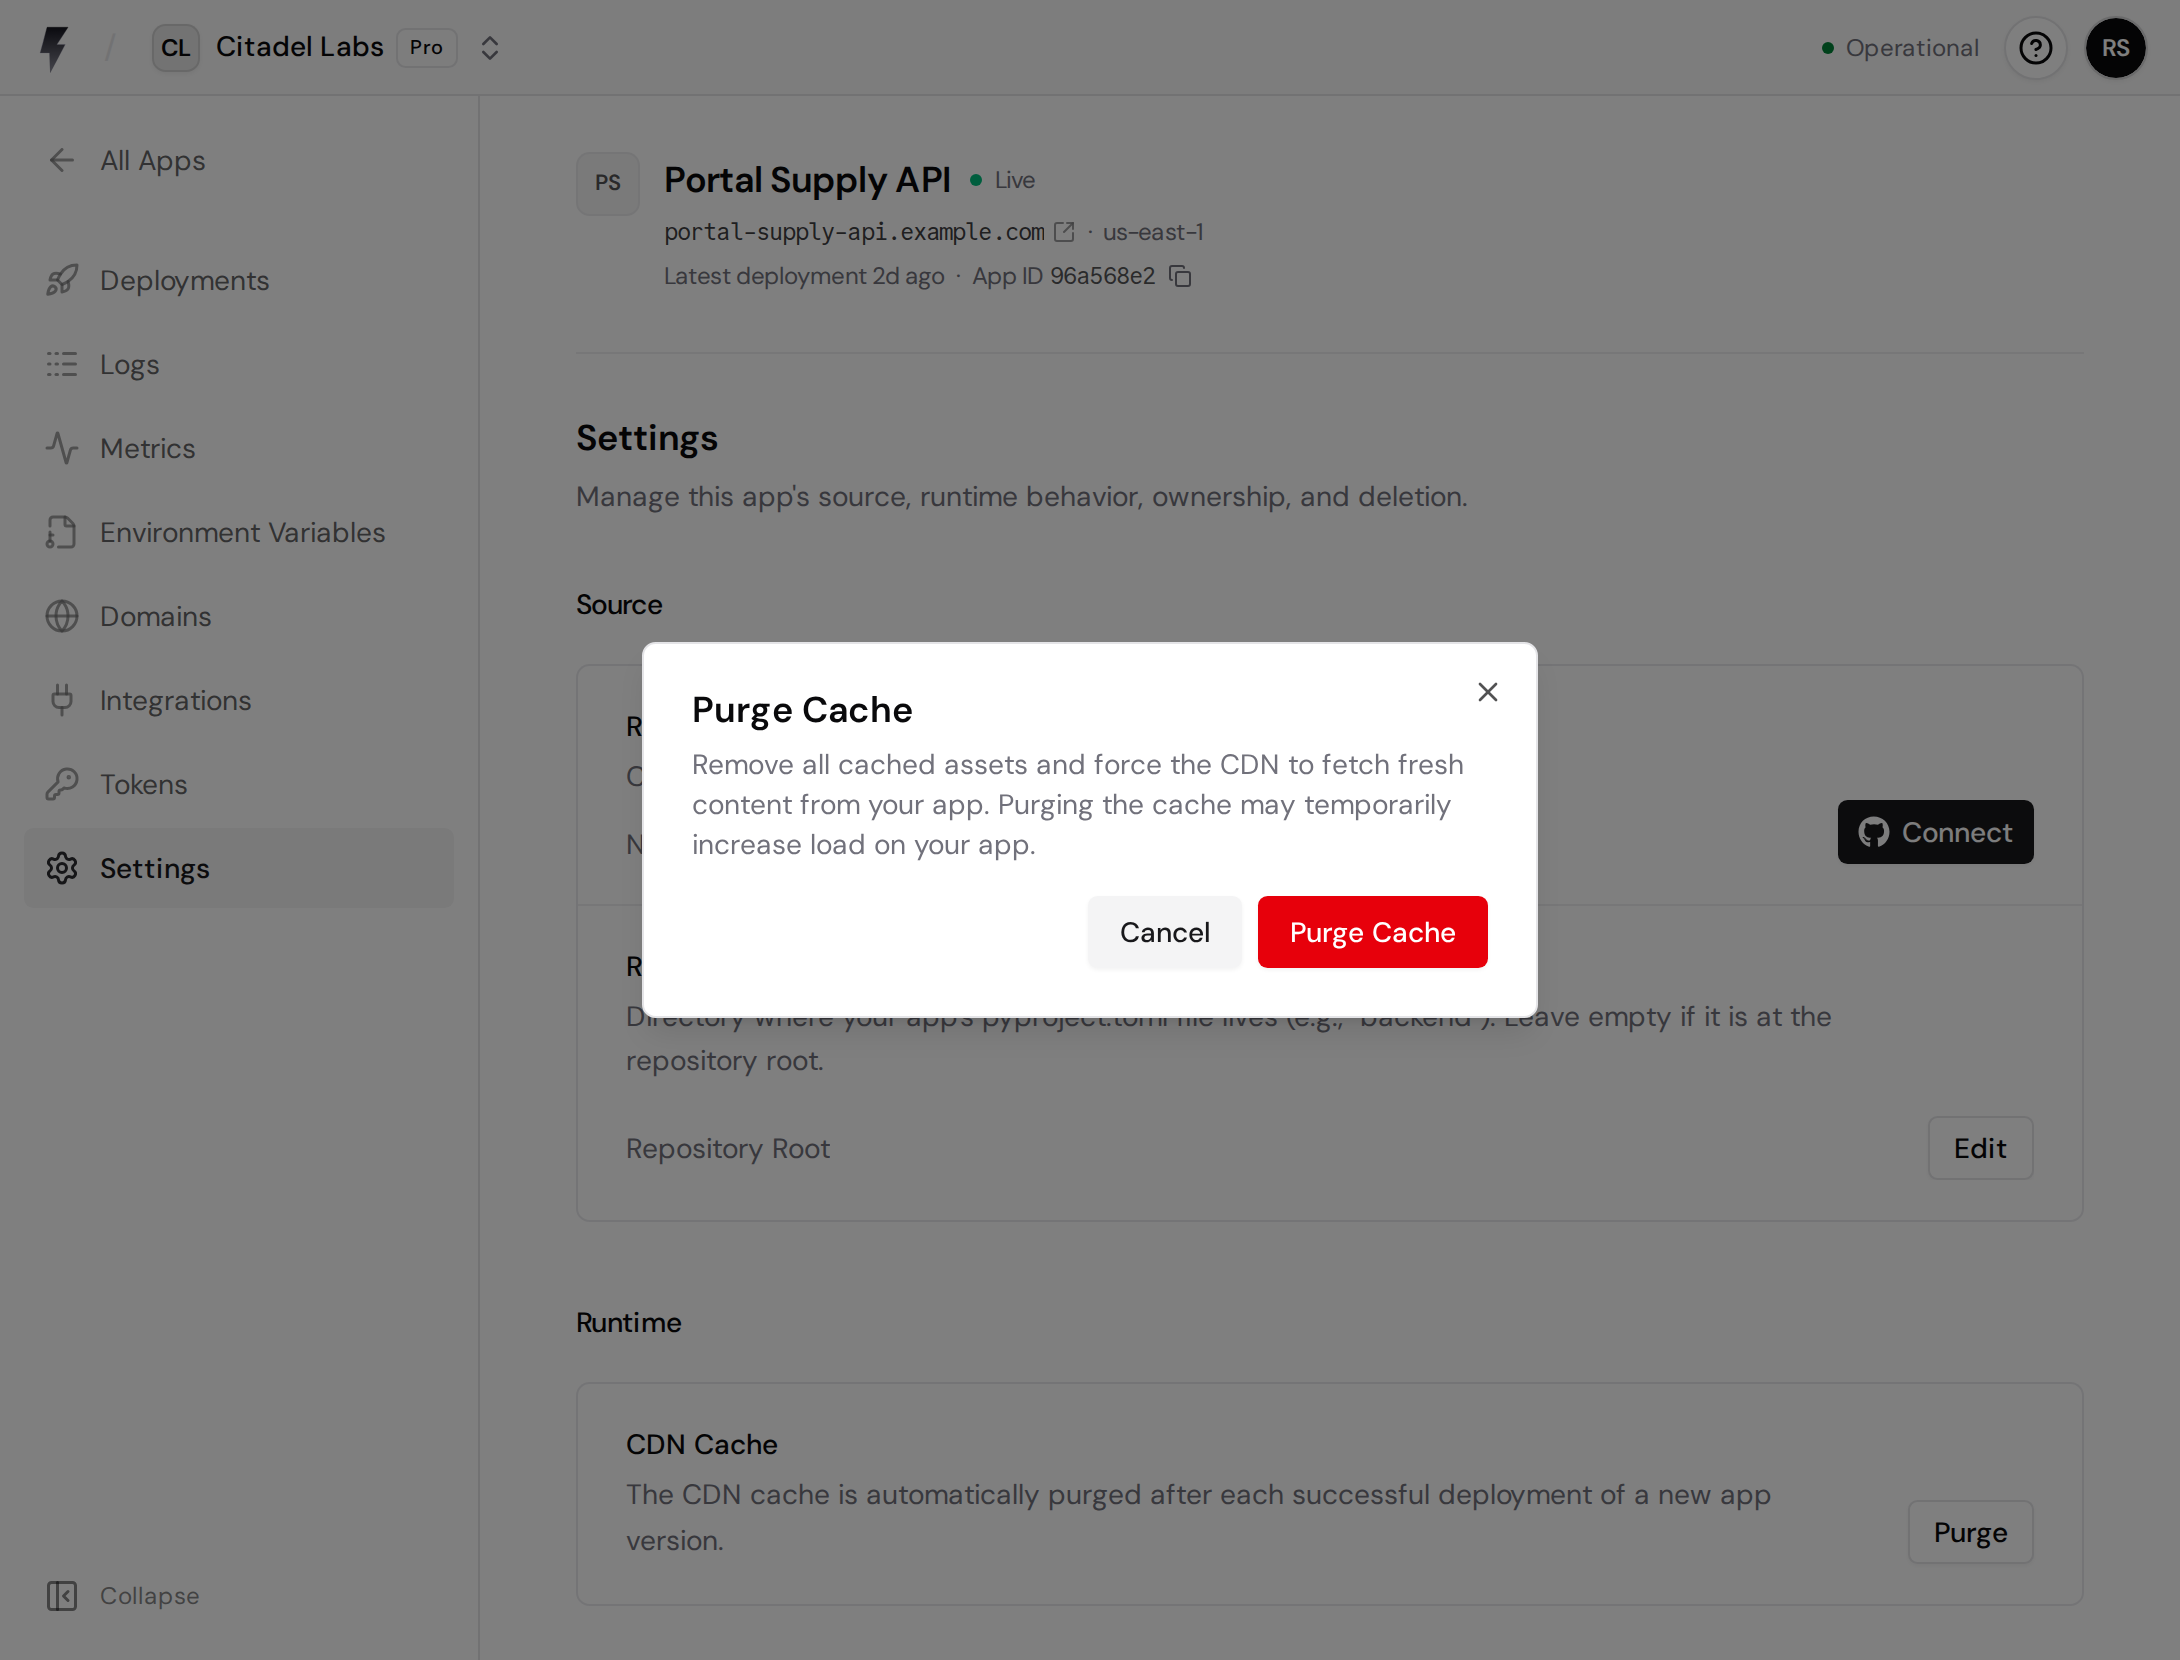Viewport: 2180px width, 1660px height.
Task: Click Edit for Repository Root
Action: pos(1981,1148)
